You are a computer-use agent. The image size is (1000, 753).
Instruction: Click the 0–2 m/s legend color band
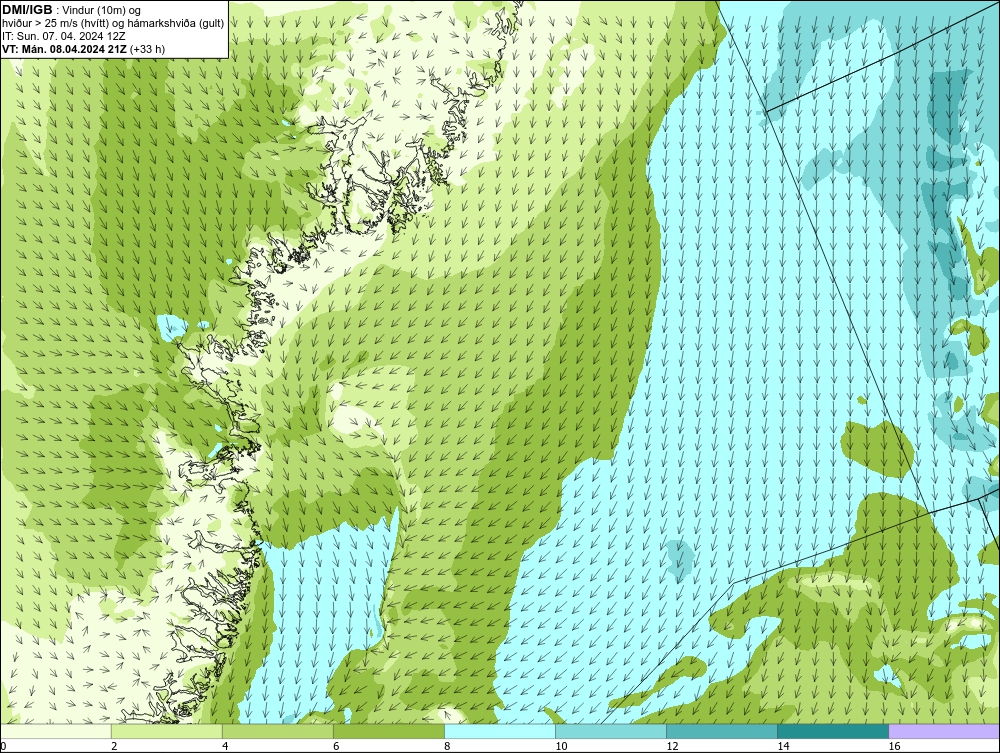56,731
